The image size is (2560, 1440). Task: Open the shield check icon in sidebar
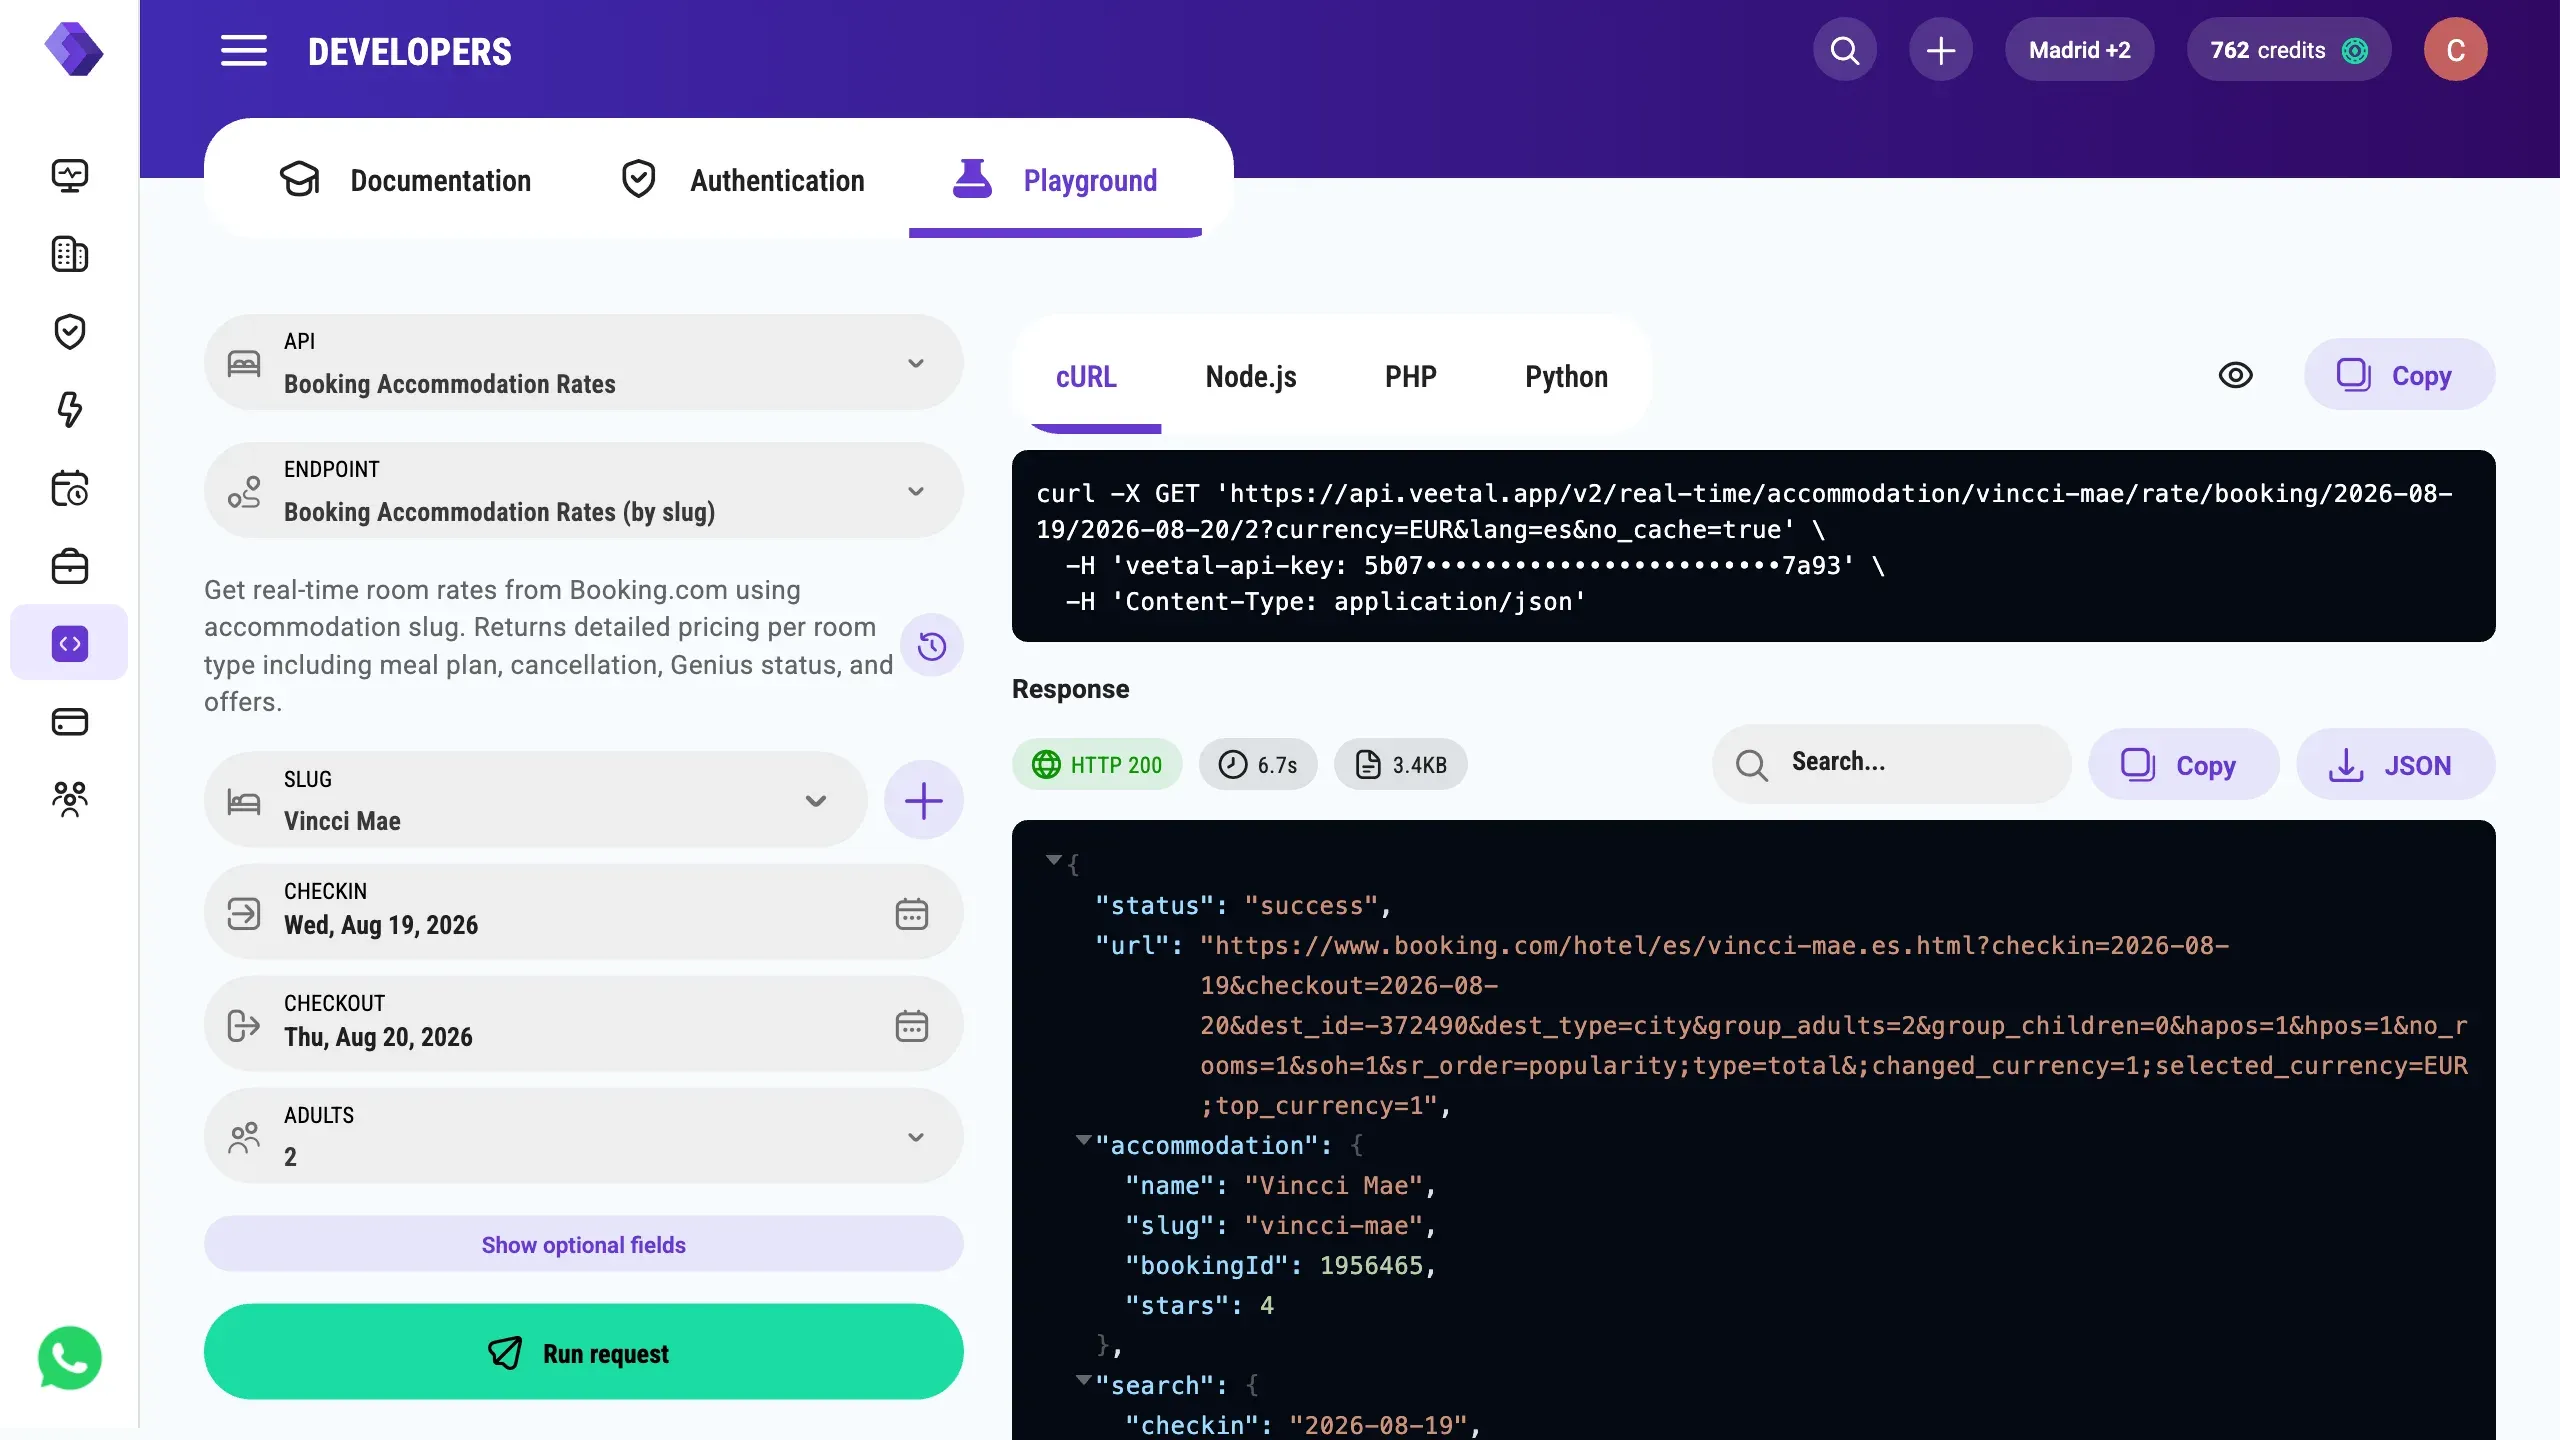[69, 332]
